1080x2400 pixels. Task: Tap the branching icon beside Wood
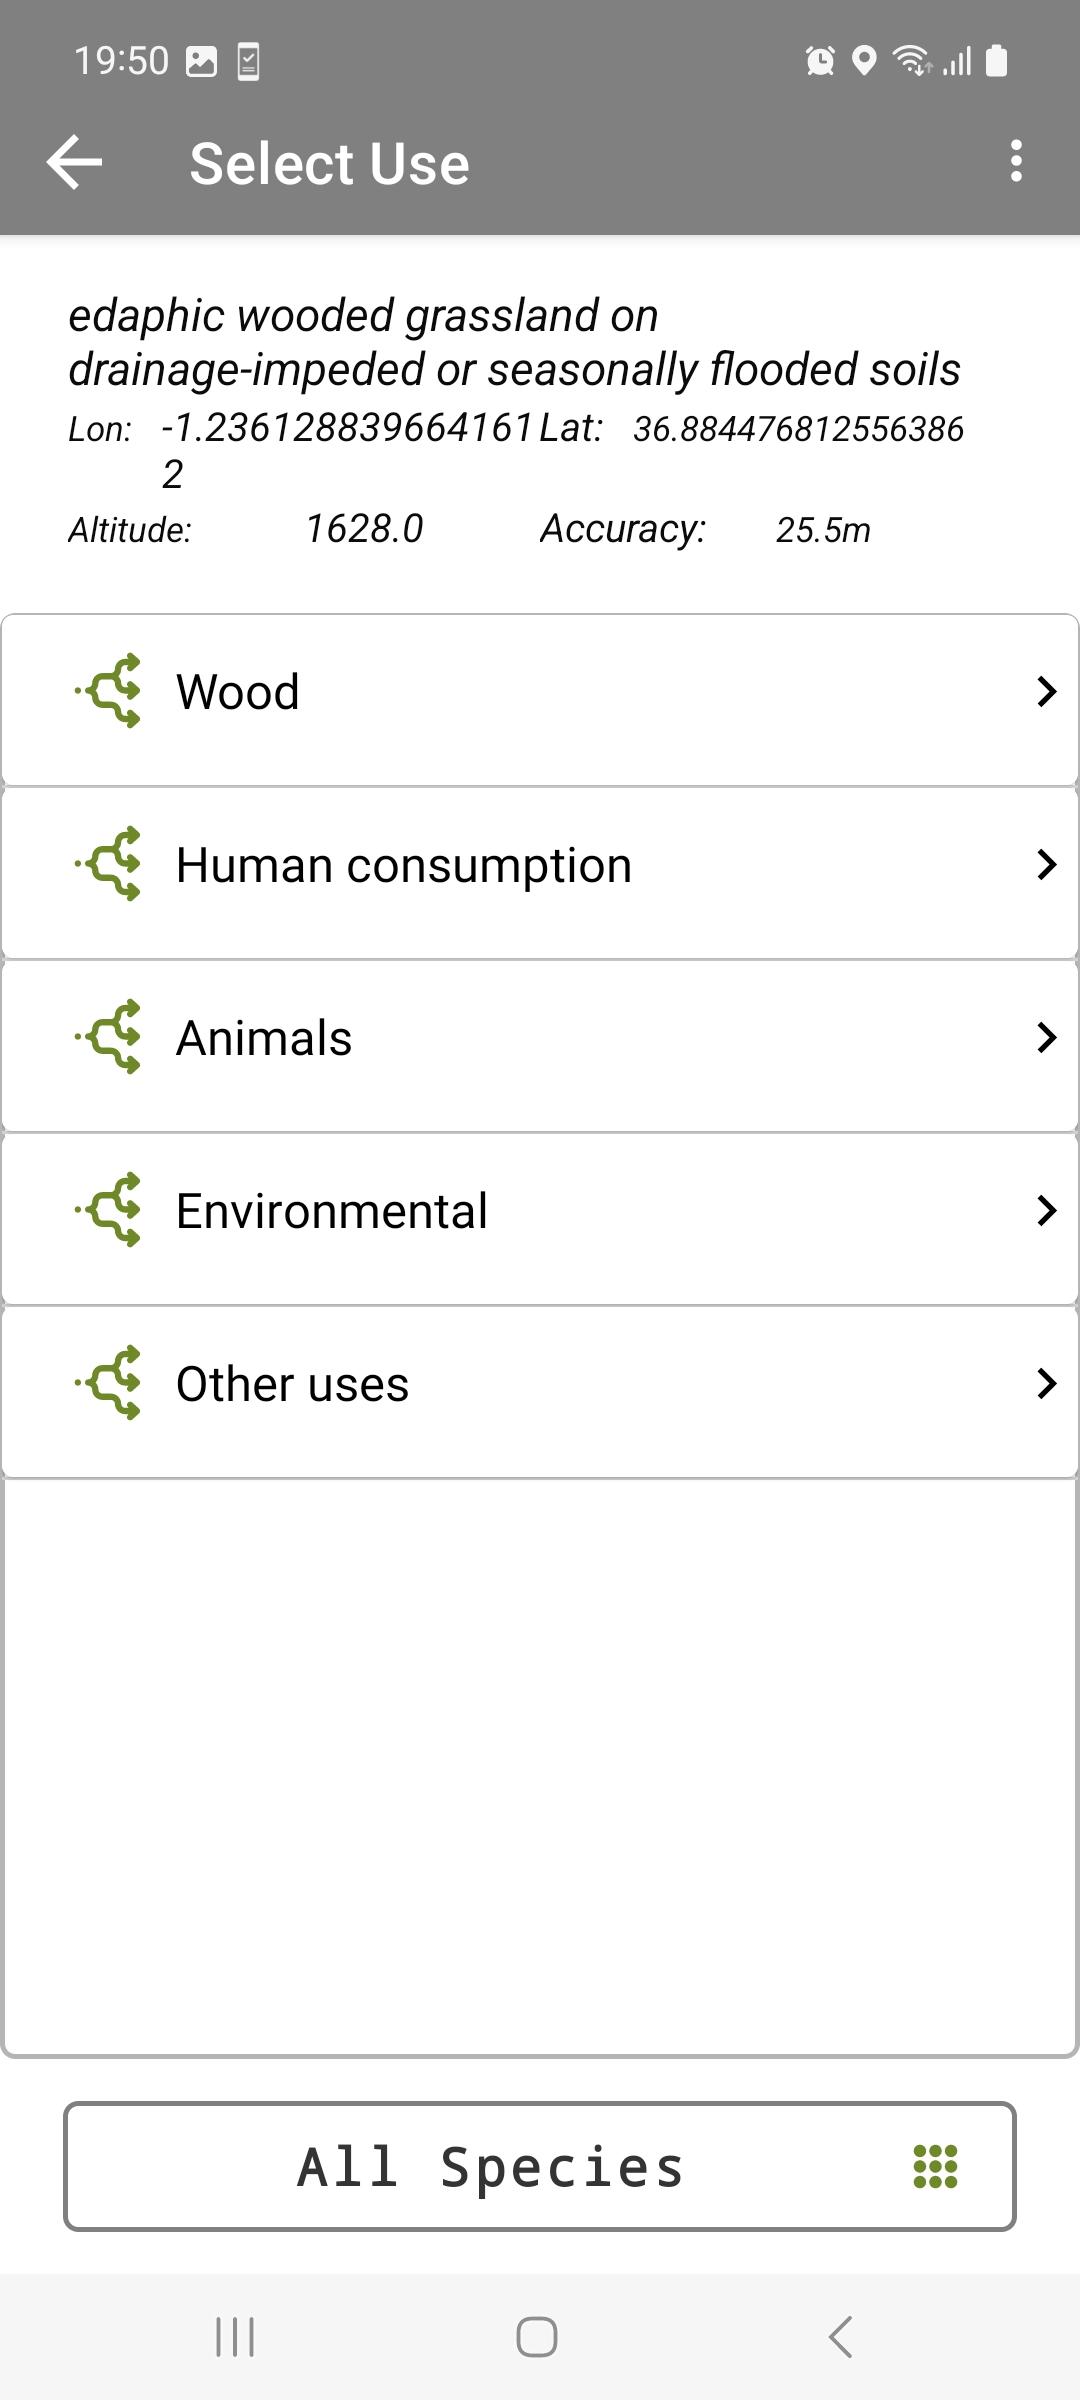[108, 691]
